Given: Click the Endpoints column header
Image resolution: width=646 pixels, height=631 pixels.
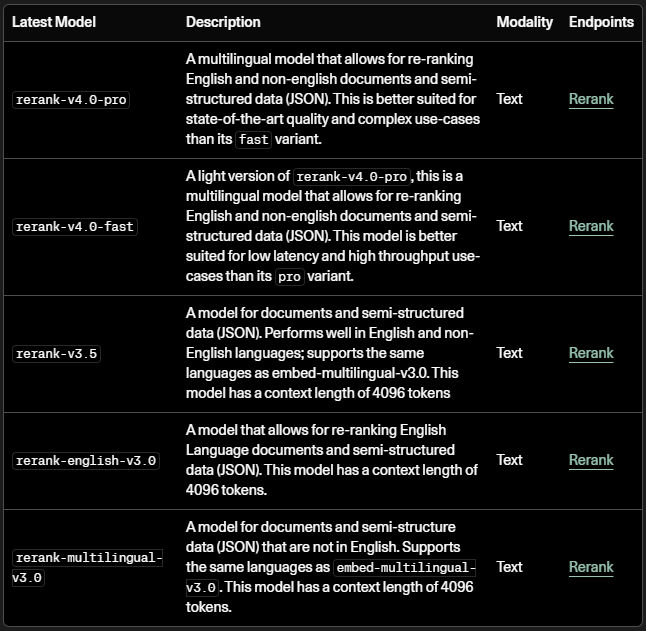Looking at the screenshot, I should (x=601, y=22).
